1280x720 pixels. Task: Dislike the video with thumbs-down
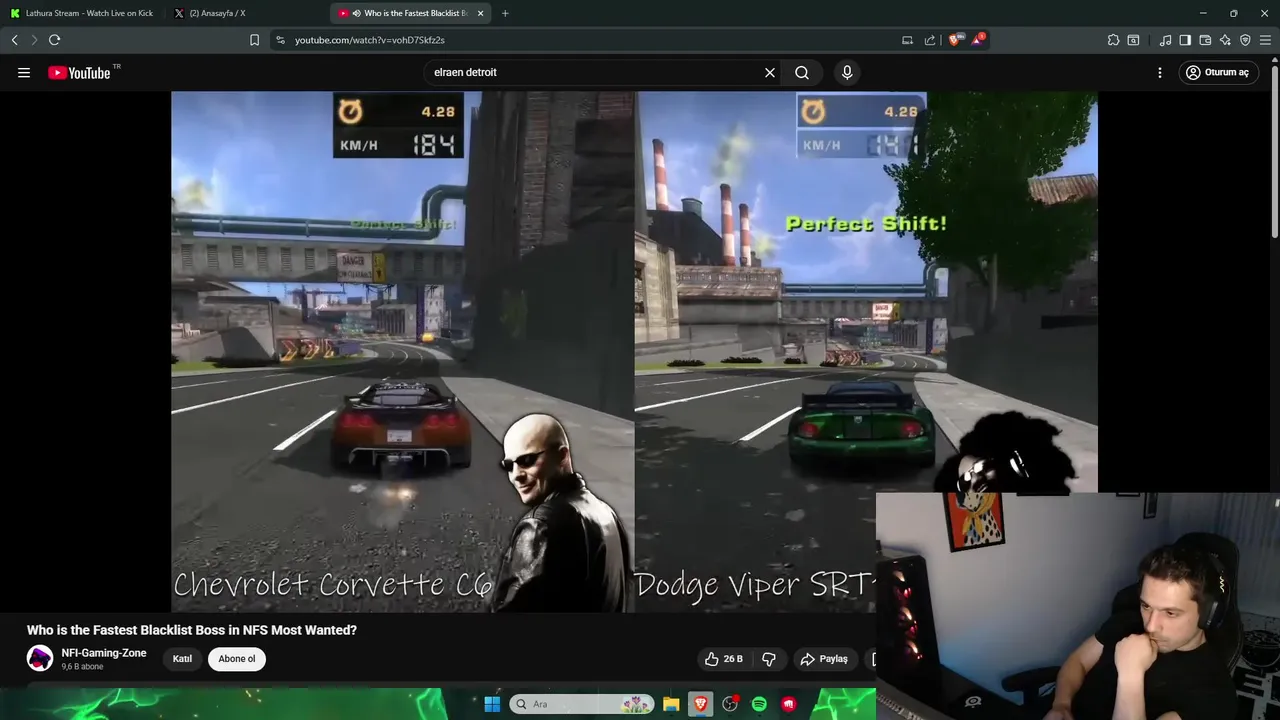tap(769, 659)
